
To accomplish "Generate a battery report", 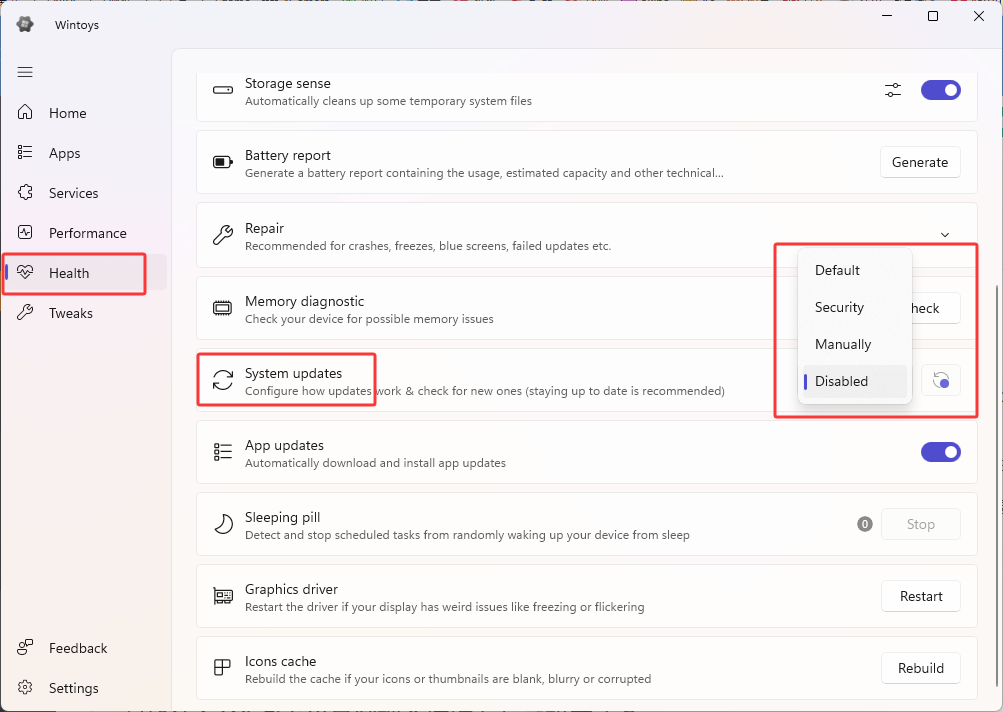I will 919,162.
